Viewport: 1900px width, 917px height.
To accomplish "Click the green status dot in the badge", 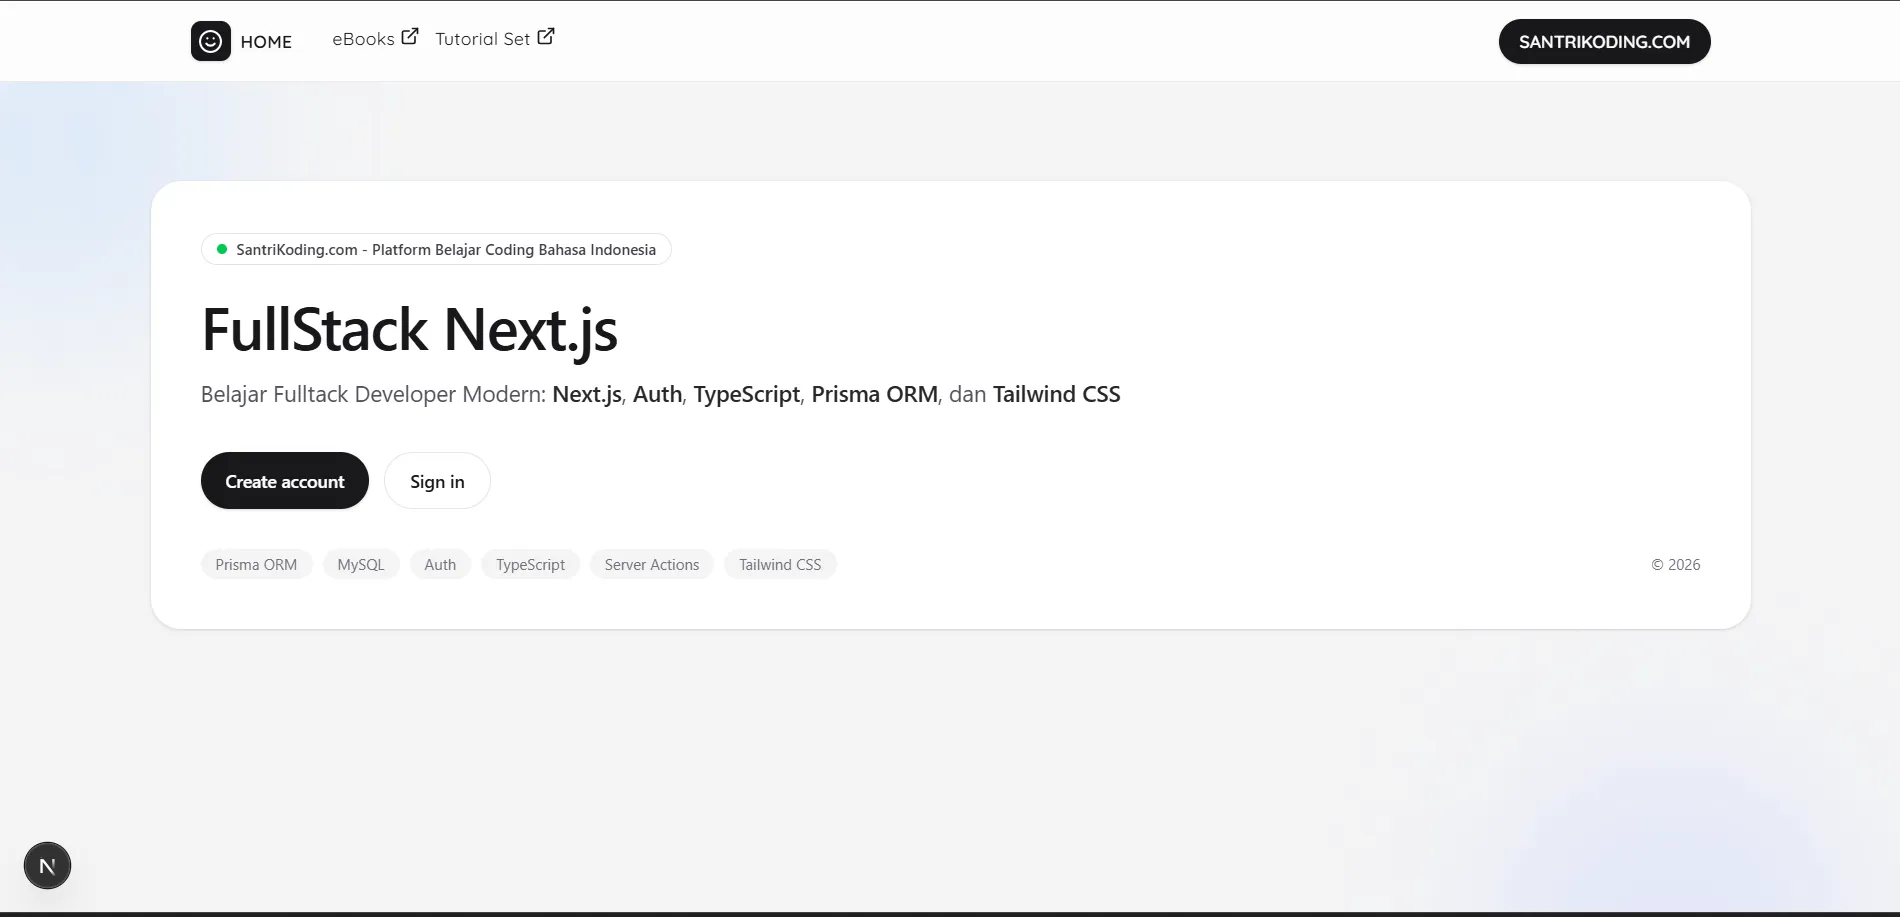I will pos(222,249).
